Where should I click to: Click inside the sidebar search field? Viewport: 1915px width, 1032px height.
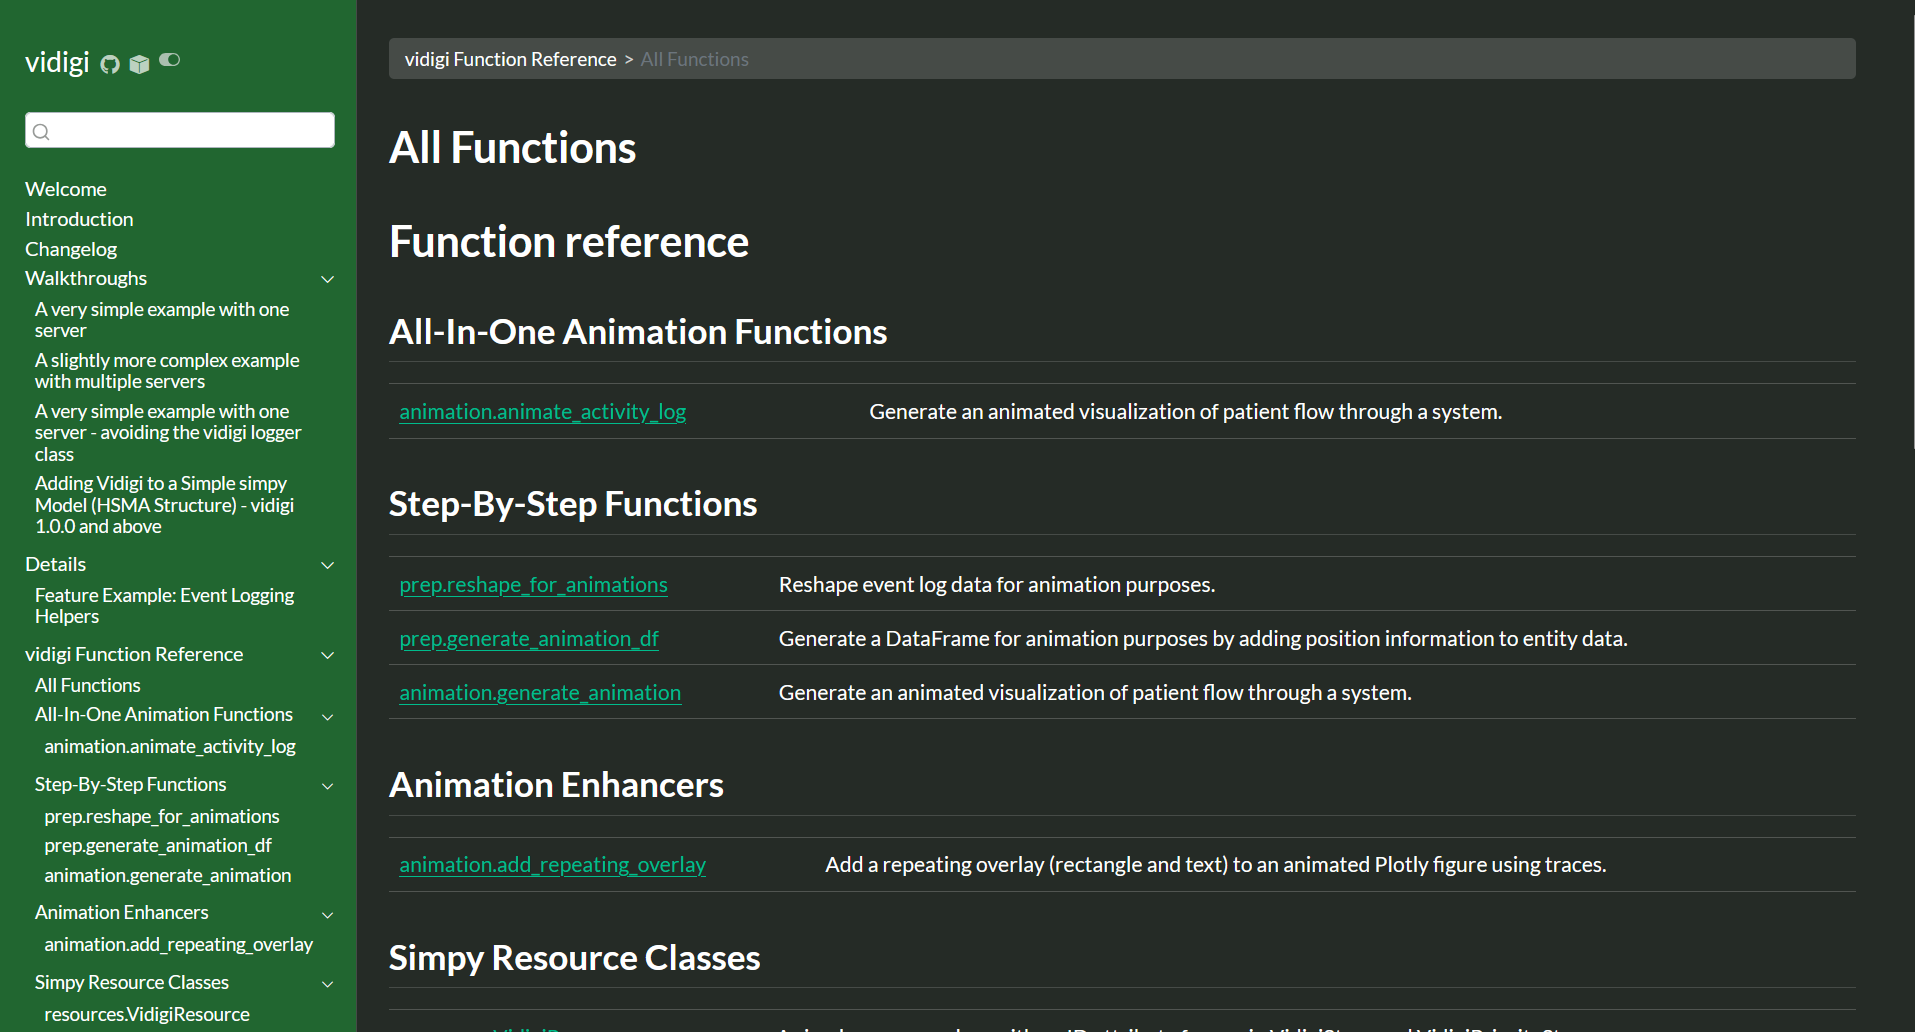click(x=180, y=130)
